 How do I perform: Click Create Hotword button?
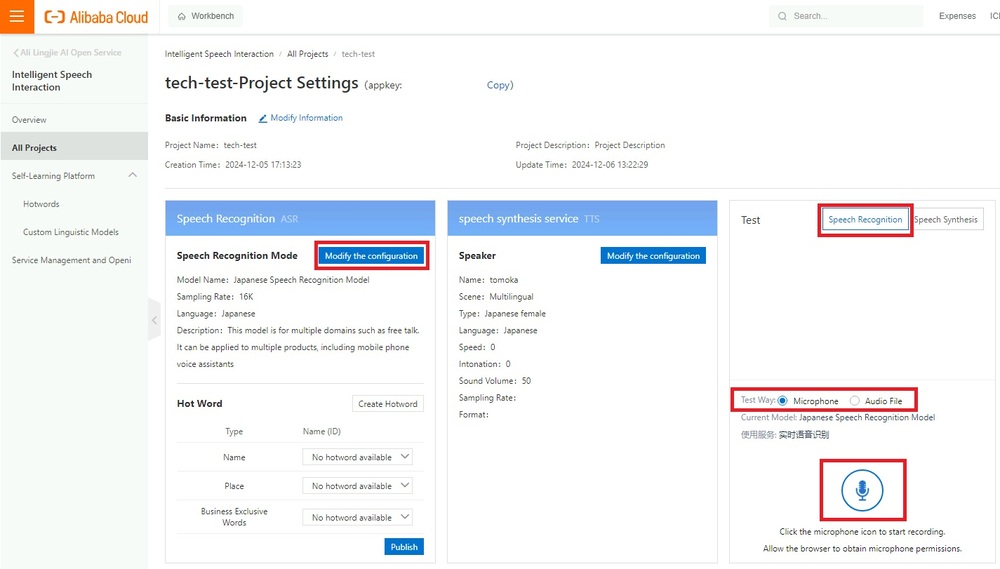pos(388,404)
